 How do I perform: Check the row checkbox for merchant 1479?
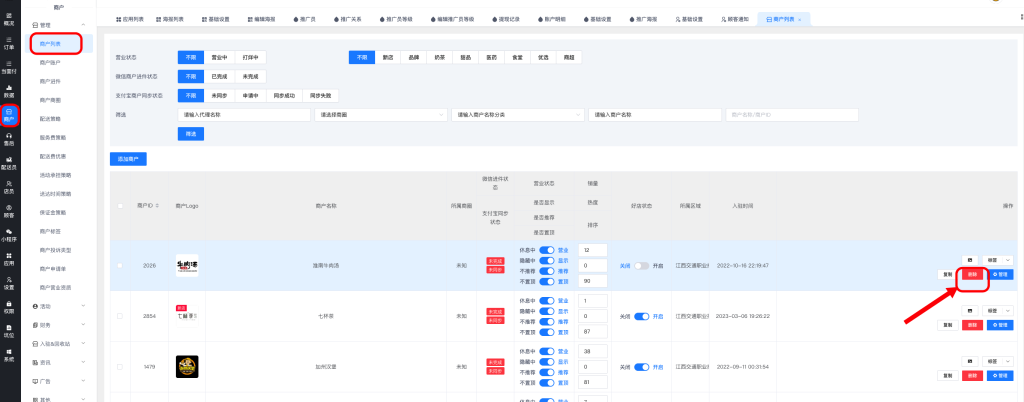[x=121, y=367]
